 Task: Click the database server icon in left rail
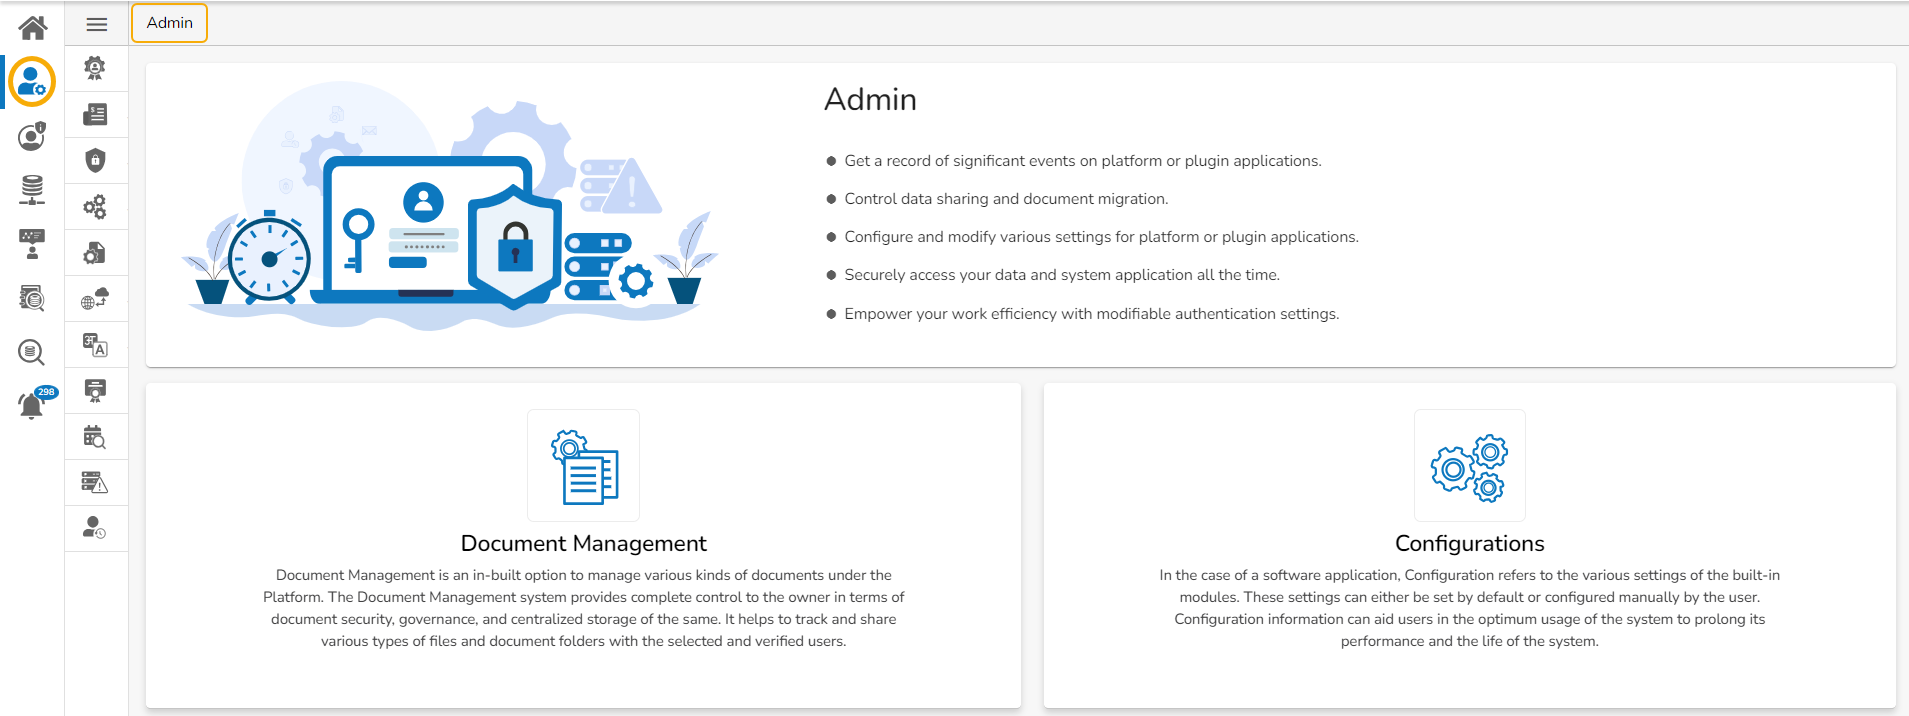tap(32, 189)
